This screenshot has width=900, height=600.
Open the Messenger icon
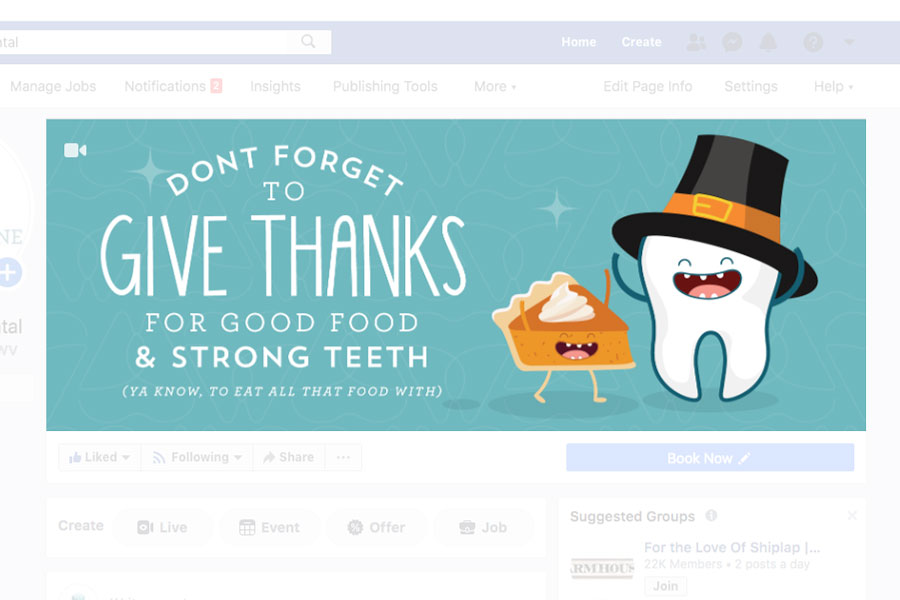(x=732, y=42)
